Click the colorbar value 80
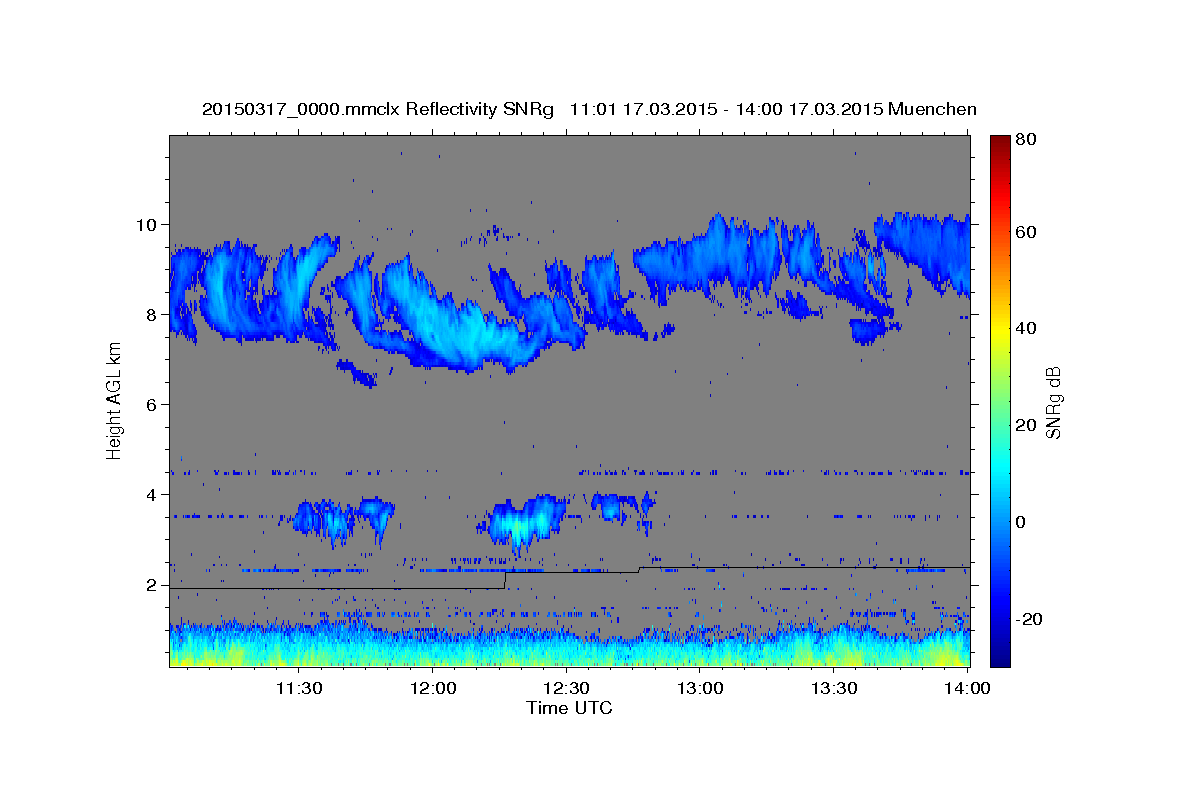1200x800 pixels. click(x=1025, y=140)
